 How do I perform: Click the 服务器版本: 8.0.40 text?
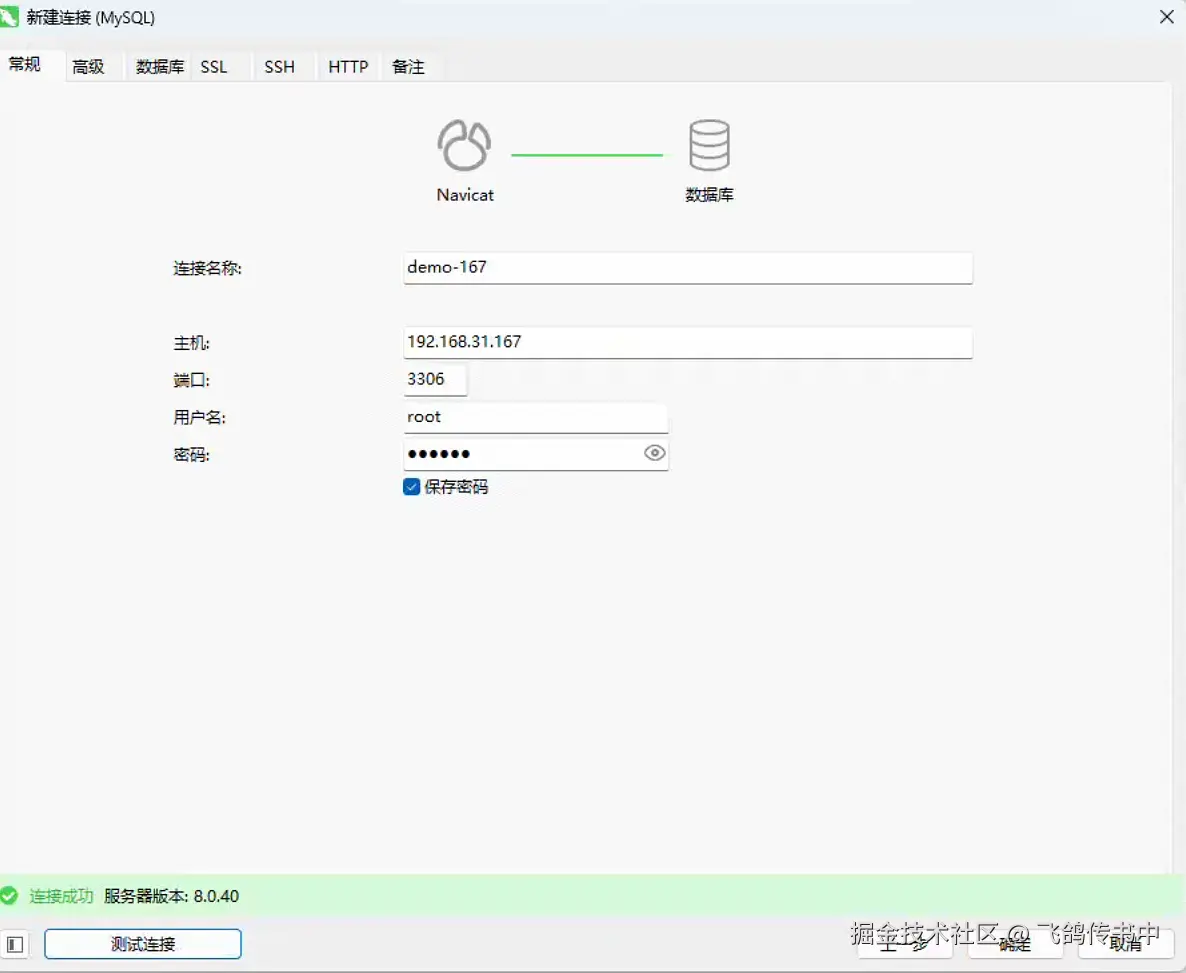pyautogui.click(x=172, y=896)
